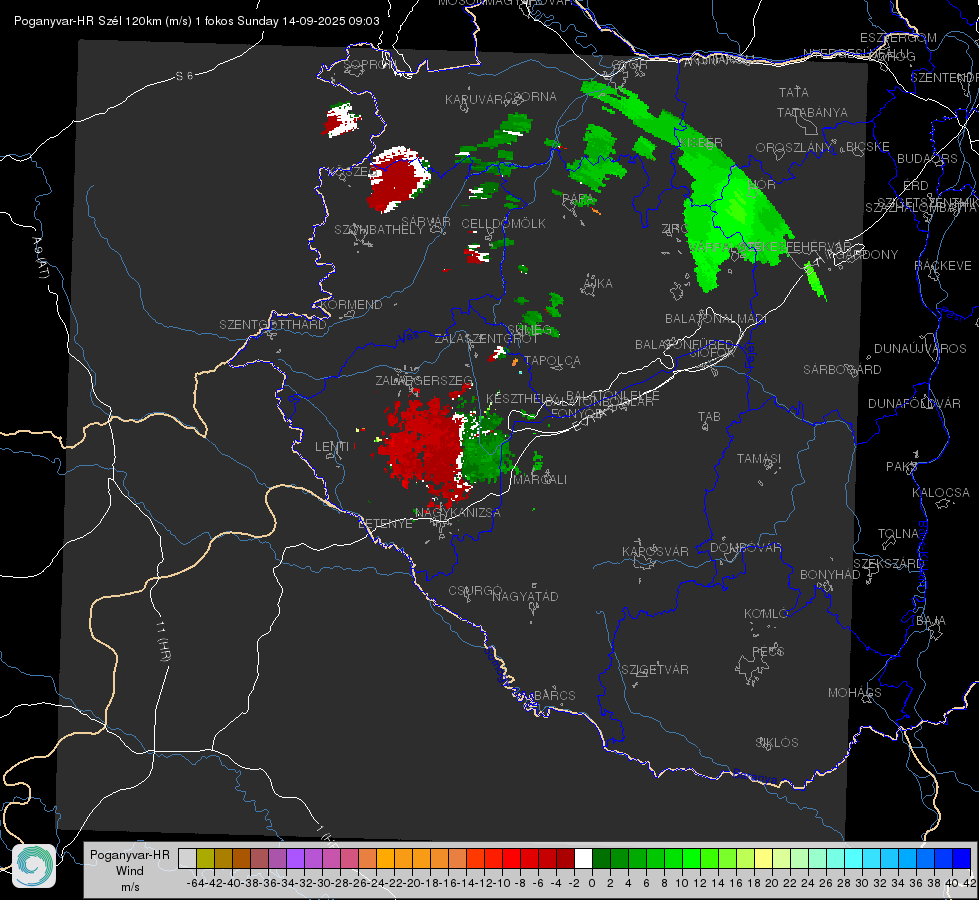Click the SZENTGOTTHÁRD city label

click(x=273, y=325)
